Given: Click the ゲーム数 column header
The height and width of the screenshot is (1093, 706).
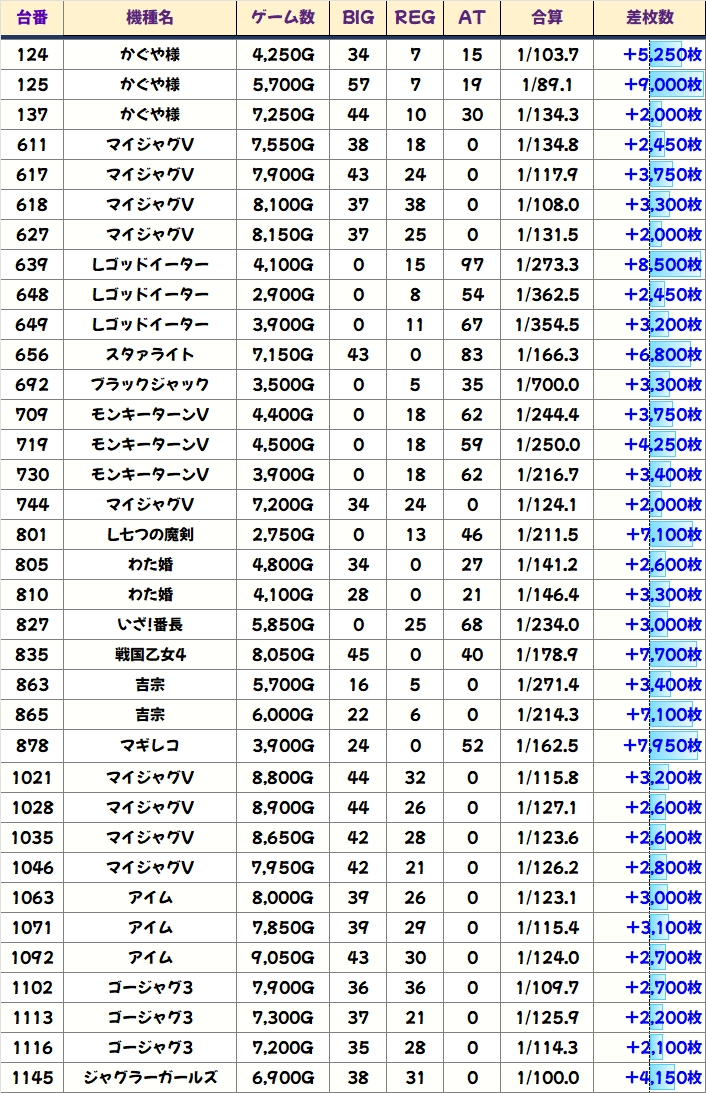Looking at the screenshot, I should [x=283, y=17].
